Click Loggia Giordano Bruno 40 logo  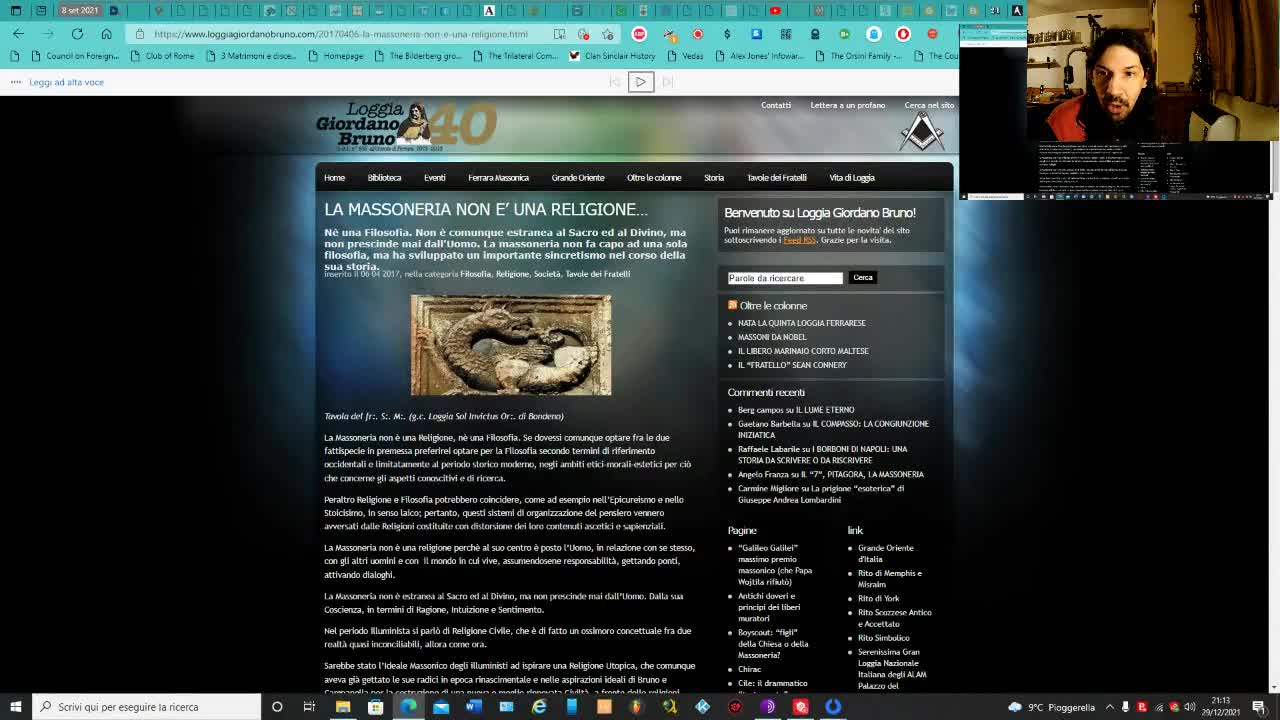(406, 127)
